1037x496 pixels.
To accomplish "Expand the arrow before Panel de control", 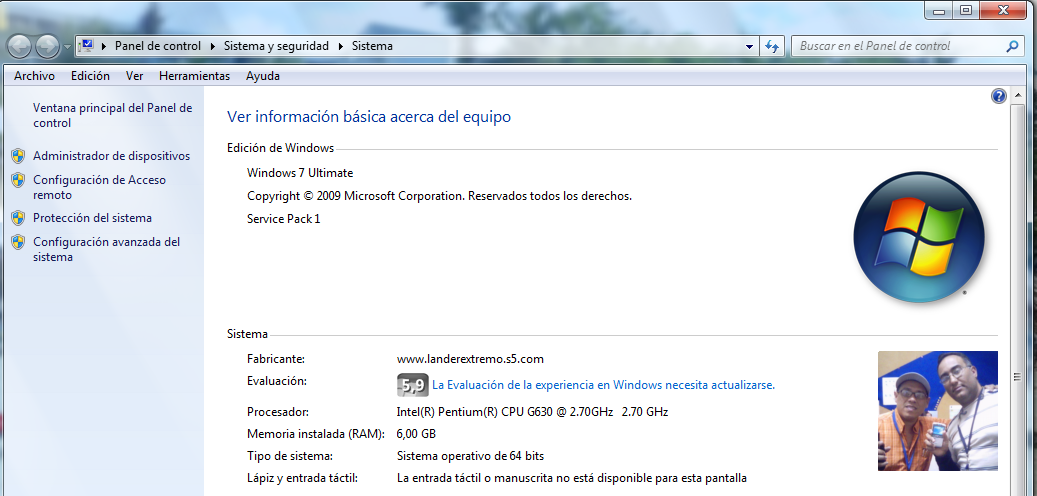I will 104,46.
